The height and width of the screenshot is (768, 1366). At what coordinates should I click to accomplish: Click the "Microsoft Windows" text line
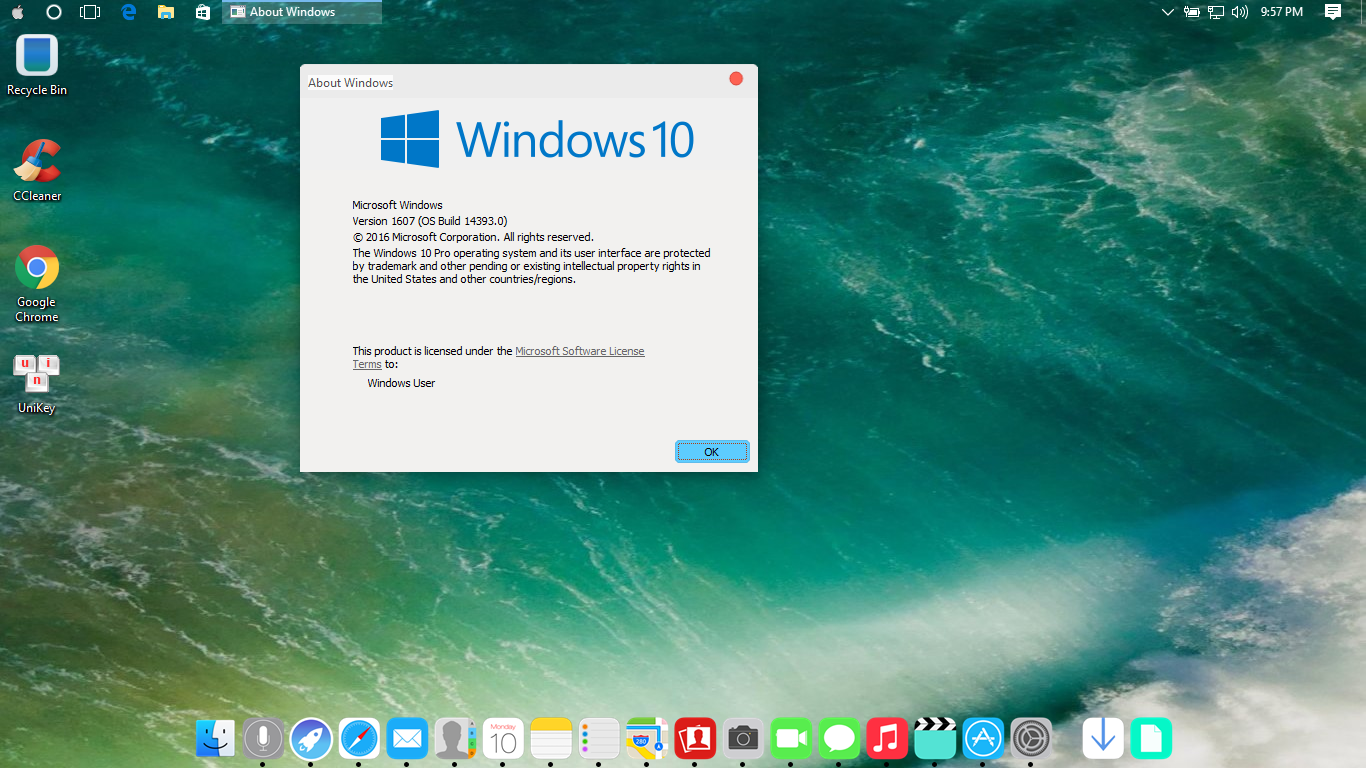coord(397,205)
